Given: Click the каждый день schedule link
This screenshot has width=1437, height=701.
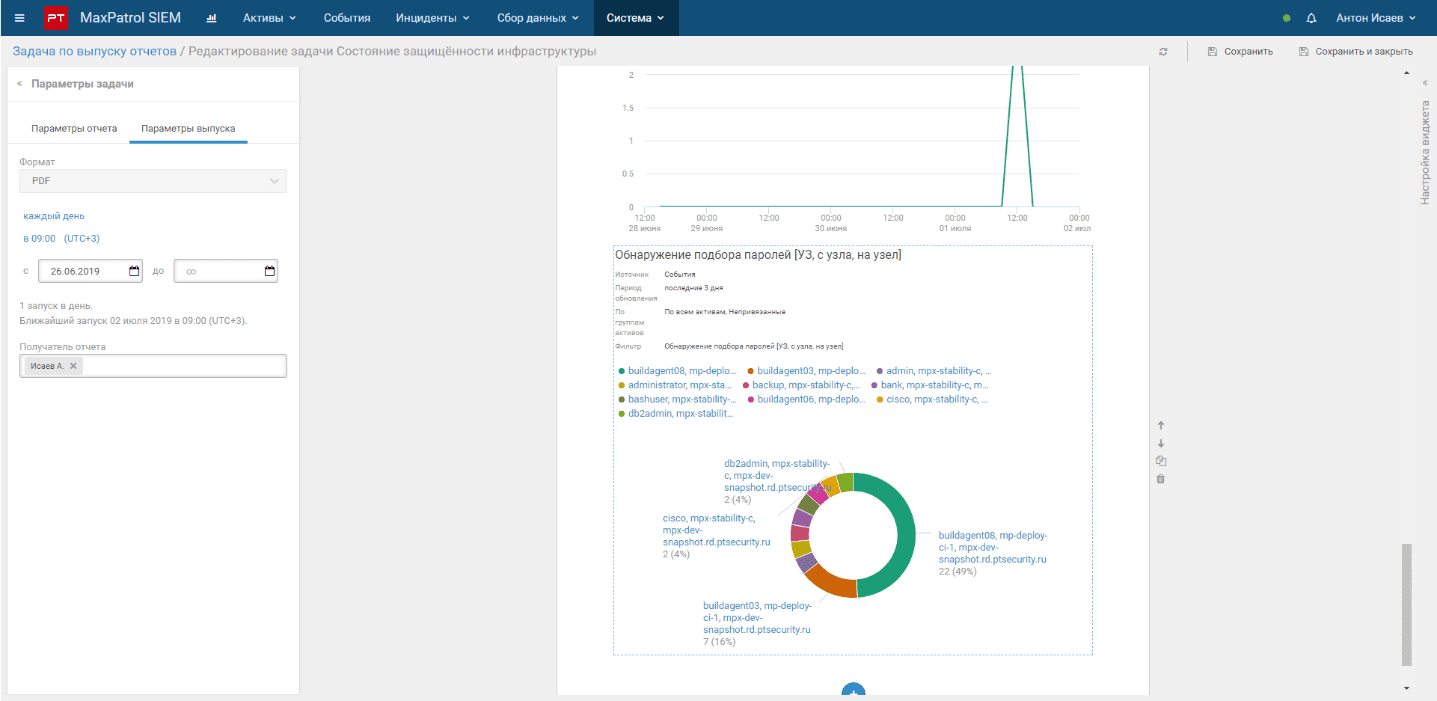Looking at the screenshot, I should 54,215.
